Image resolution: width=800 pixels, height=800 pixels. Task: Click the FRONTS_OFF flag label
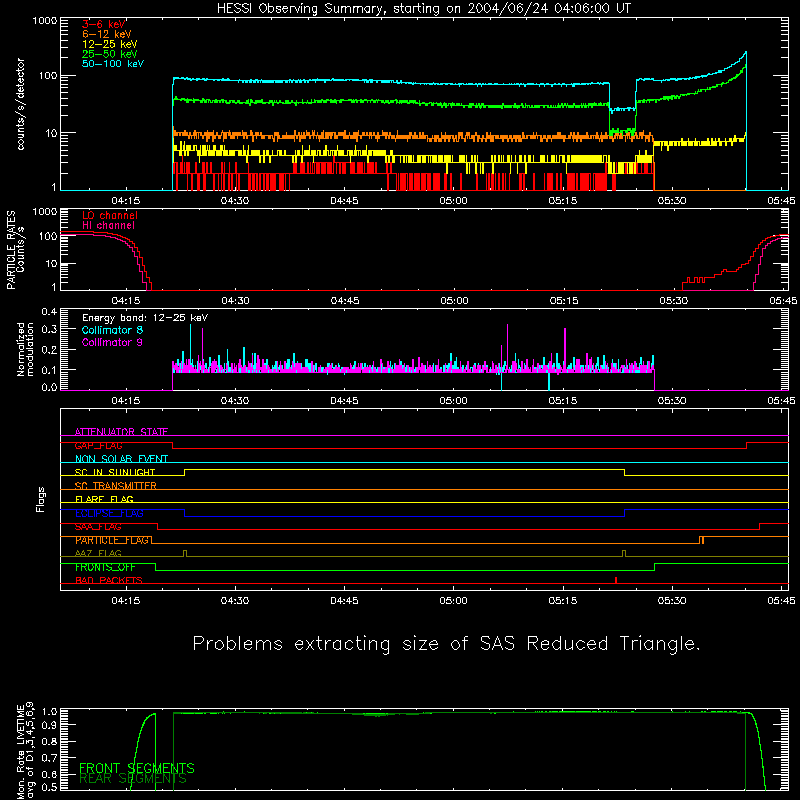105,567
